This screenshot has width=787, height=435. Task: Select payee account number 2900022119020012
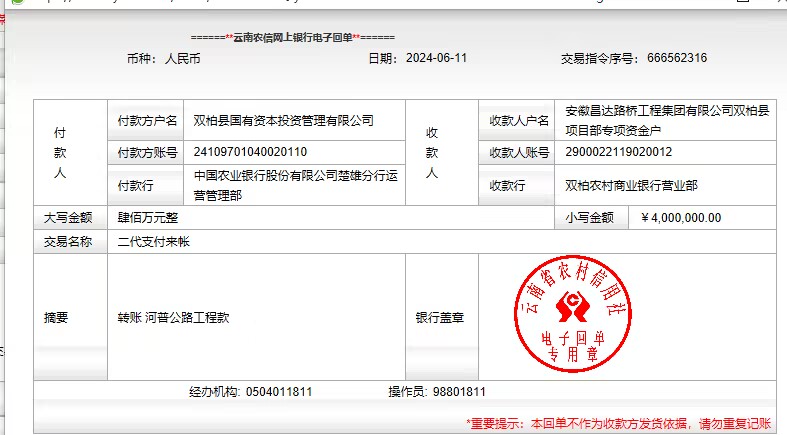tap(618, 153)
